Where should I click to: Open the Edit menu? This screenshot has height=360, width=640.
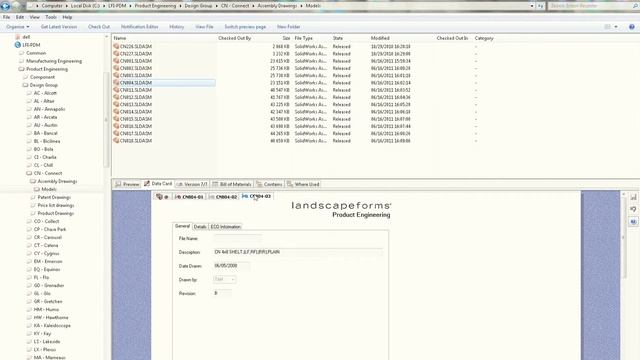(x=20, y=17)
